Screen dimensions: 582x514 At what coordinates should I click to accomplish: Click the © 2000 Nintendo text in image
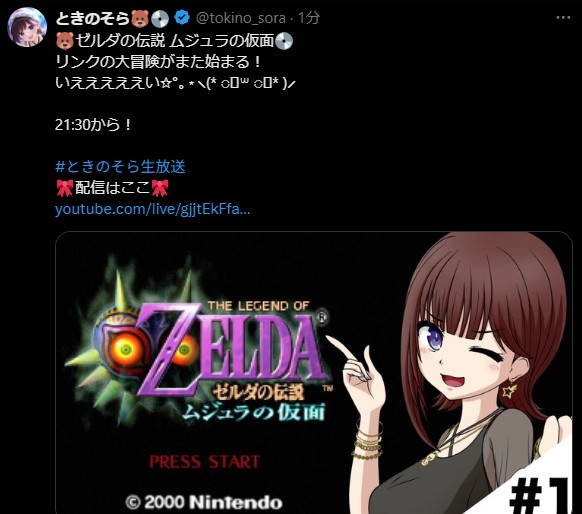(204, 502)
